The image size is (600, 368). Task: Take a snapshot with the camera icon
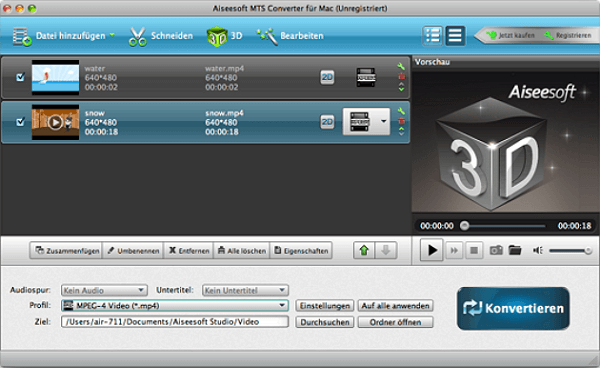point(496,251)
